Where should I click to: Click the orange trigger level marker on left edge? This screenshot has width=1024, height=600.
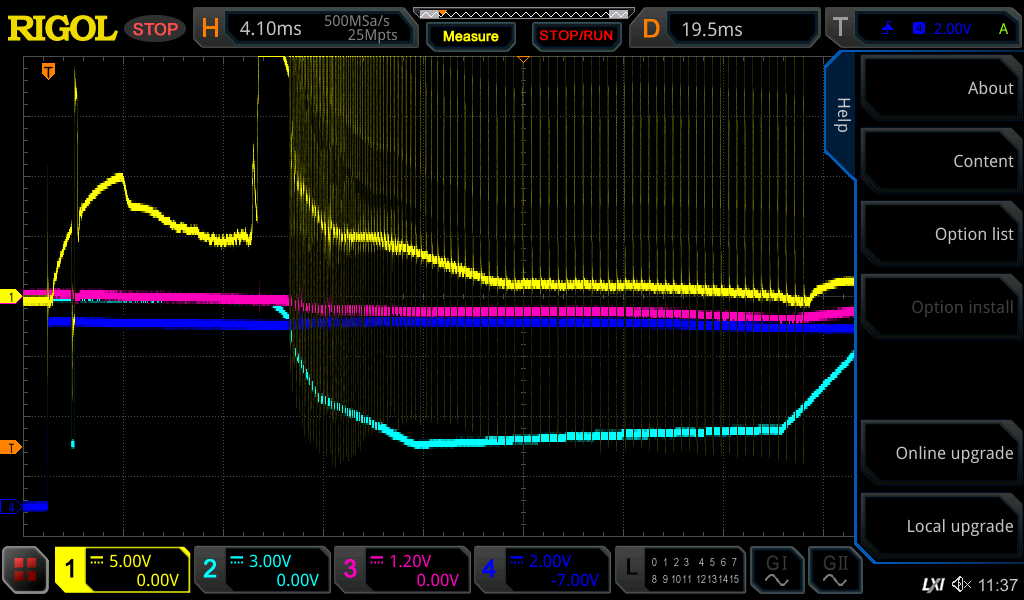click(11, 447)
